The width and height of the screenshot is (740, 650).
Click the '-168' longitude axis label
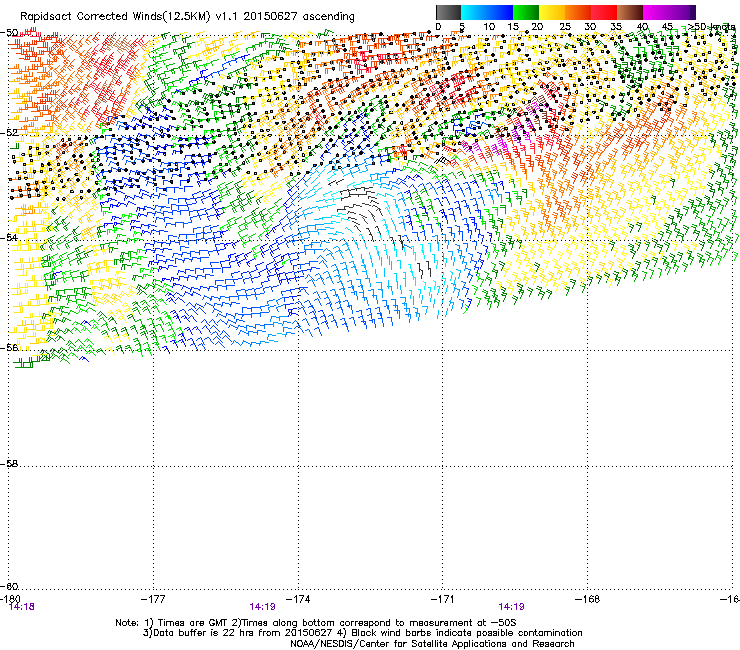click(x=588, y=599)
